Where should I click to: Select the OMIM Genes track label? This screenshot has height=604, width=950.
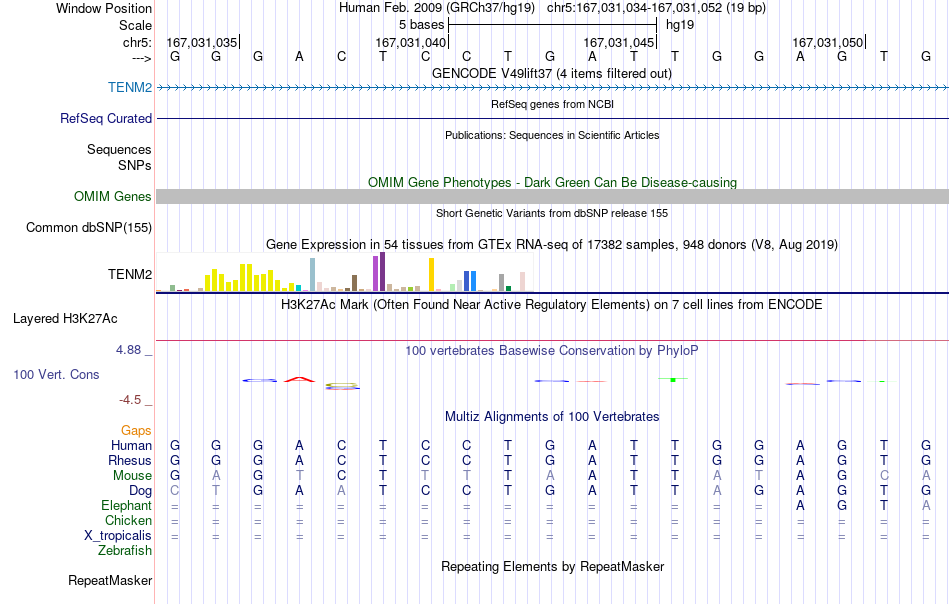click(x=112, y=196)
